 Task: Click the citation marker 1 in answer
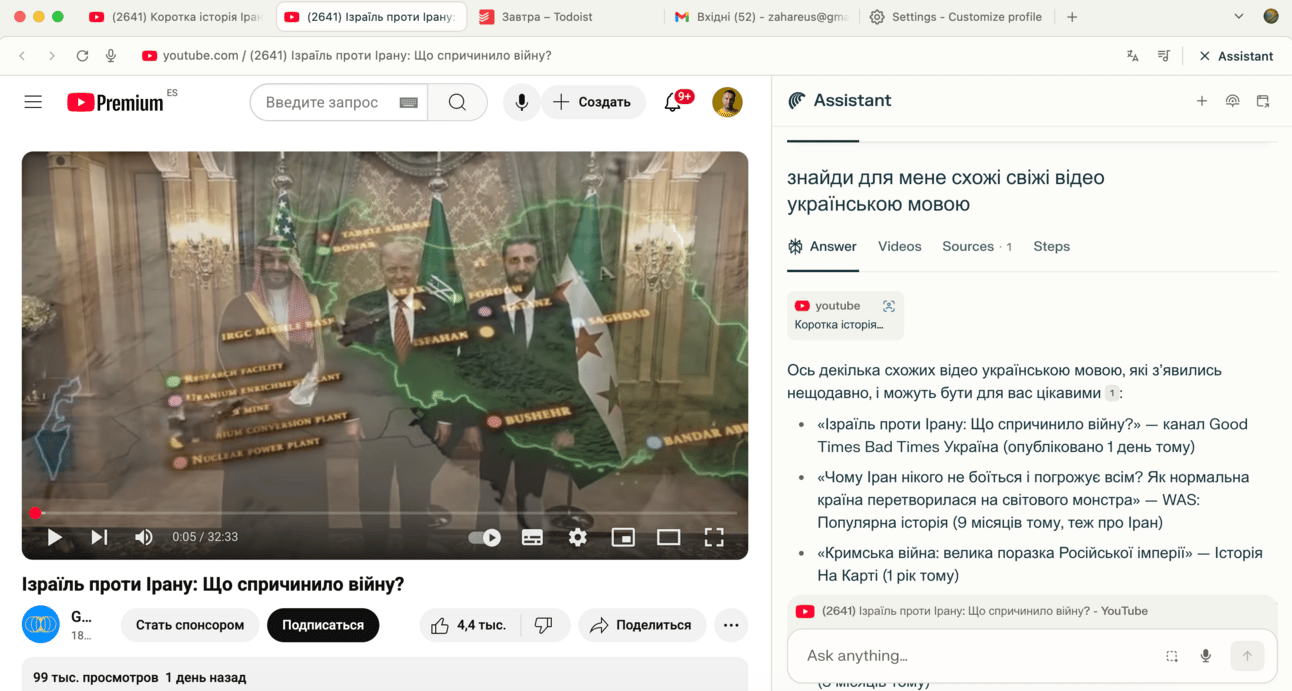coord(1111,394)
